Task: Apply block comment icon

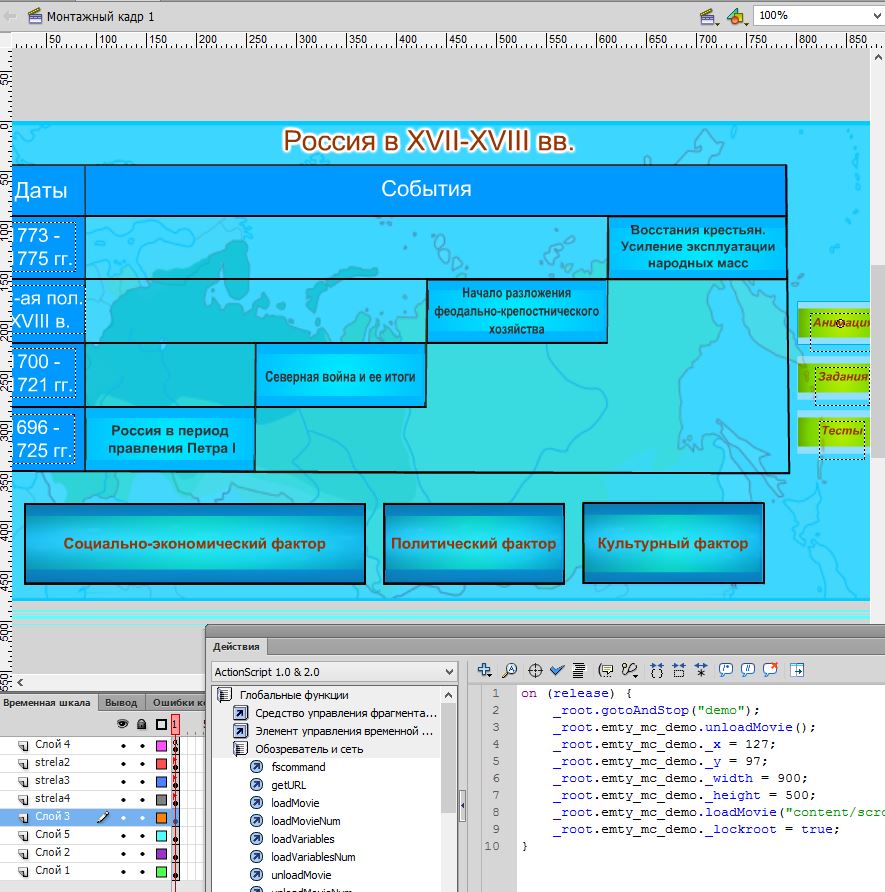Action: (726, 670)
